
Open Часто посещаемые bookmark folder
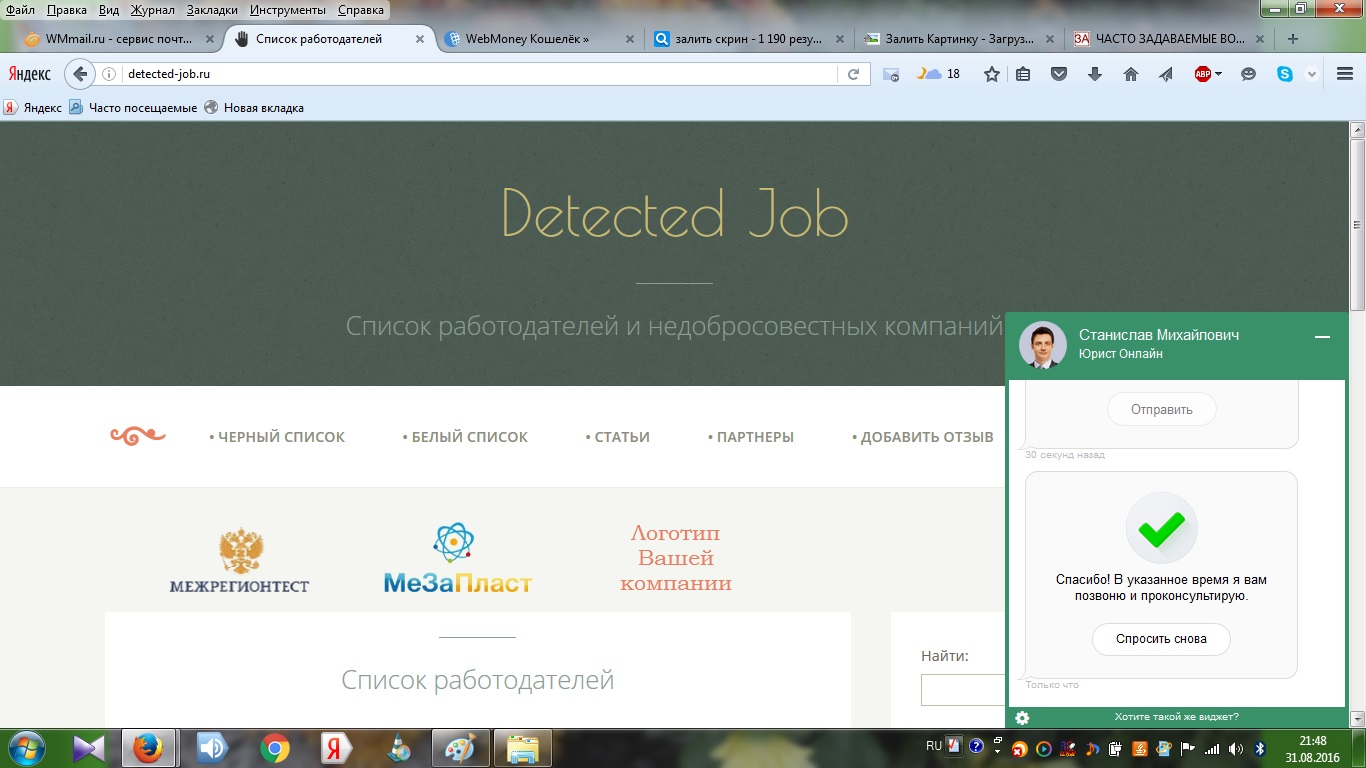point(133,107)
